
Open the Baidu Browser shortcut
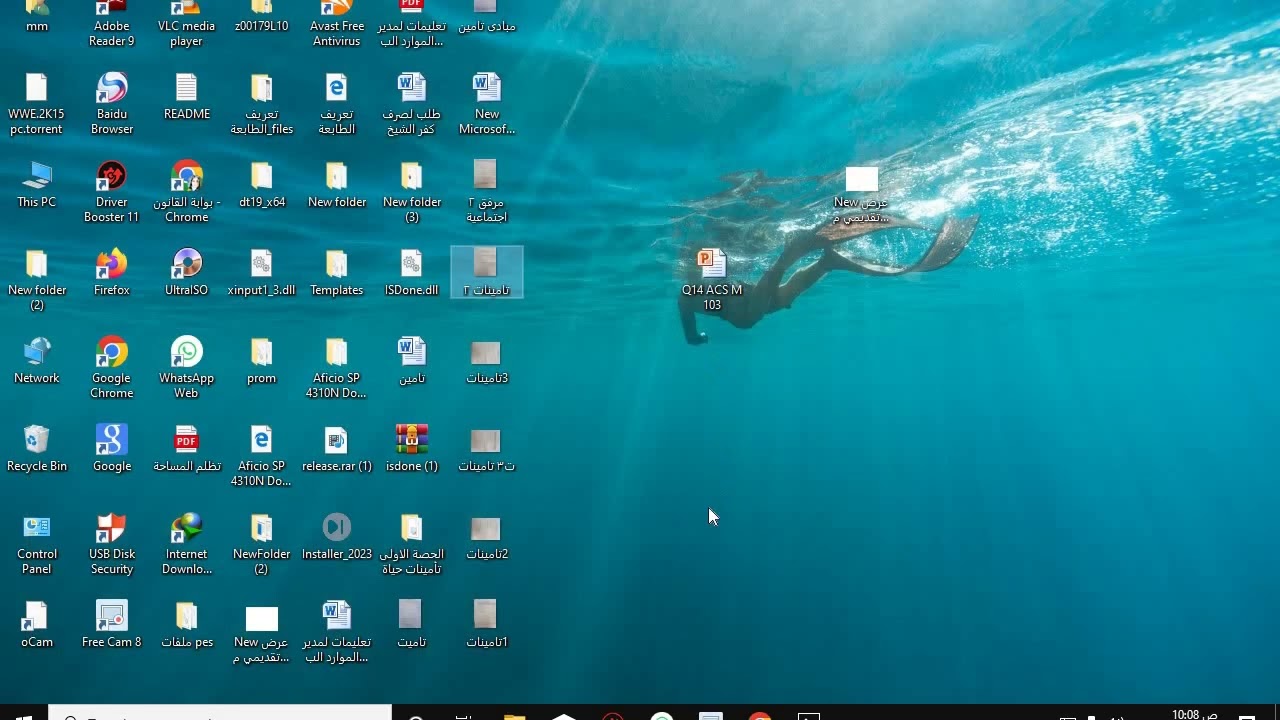pyautogui.click(x=111, y=104)
